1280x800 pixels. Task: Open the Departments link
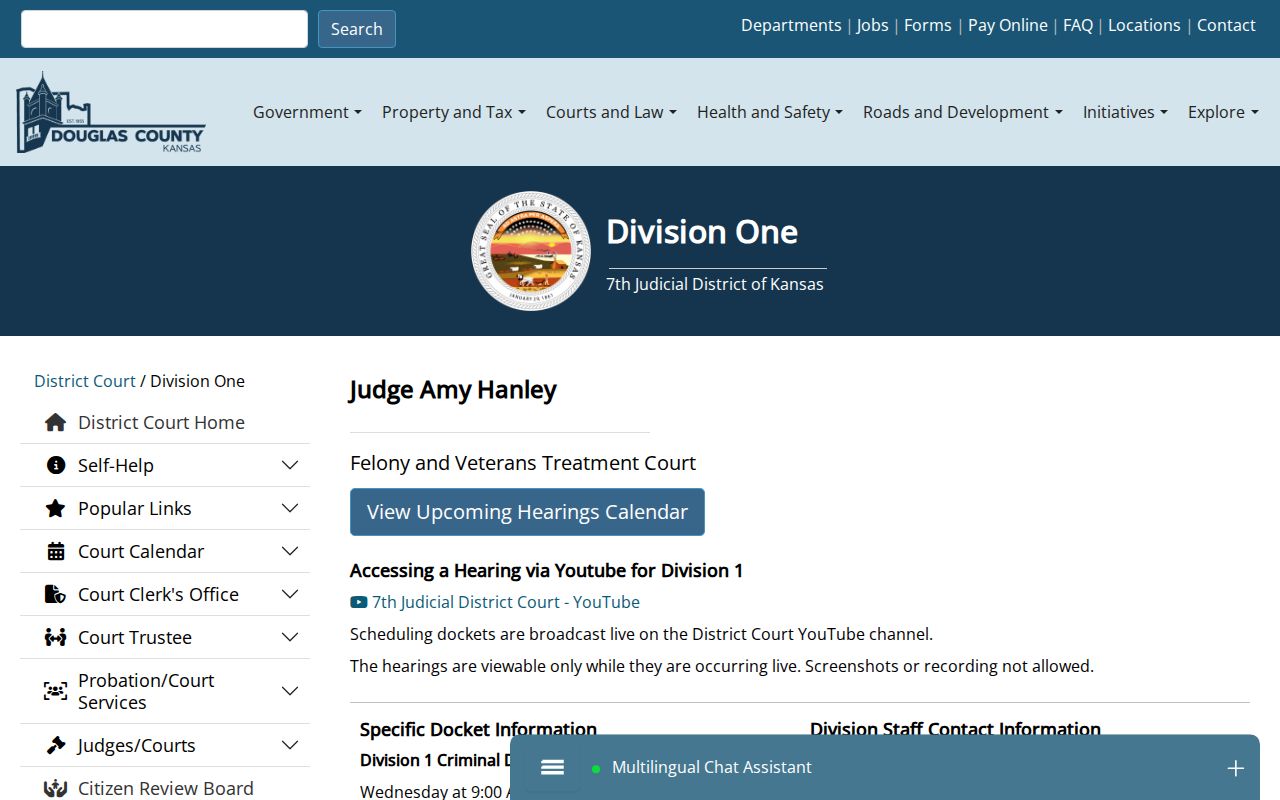(791, 25)
